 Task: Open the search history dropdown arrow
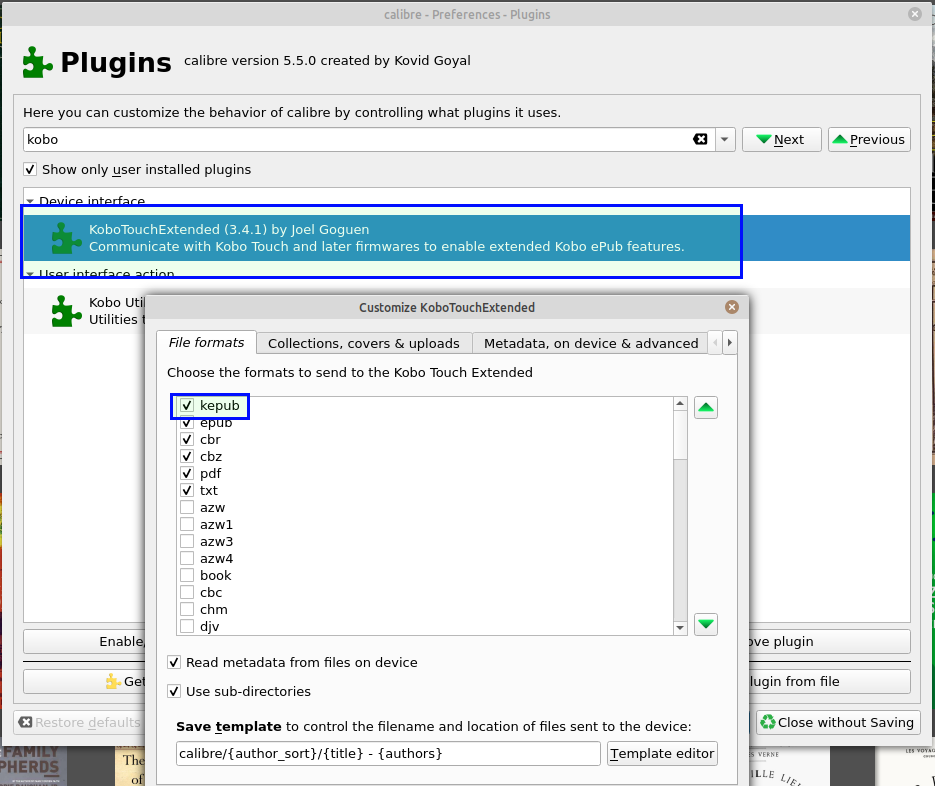(725, 140)
